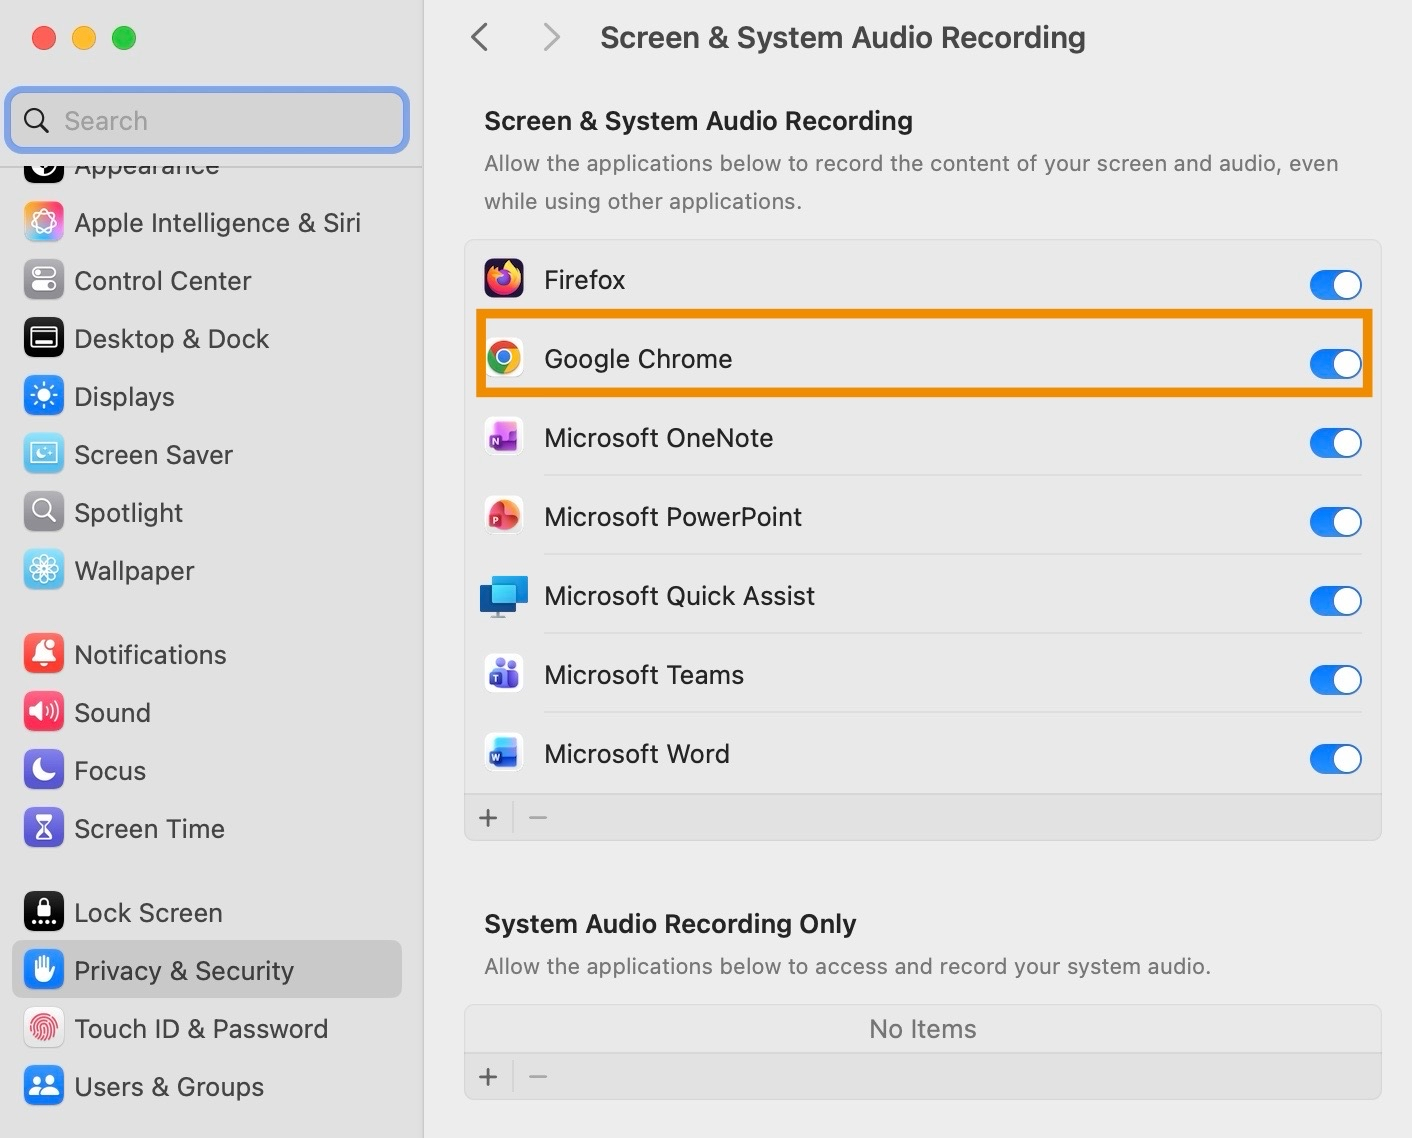Click the Microsoft OneNote icon
The width and height of the screenshot is (1412, 1138).
504,437
